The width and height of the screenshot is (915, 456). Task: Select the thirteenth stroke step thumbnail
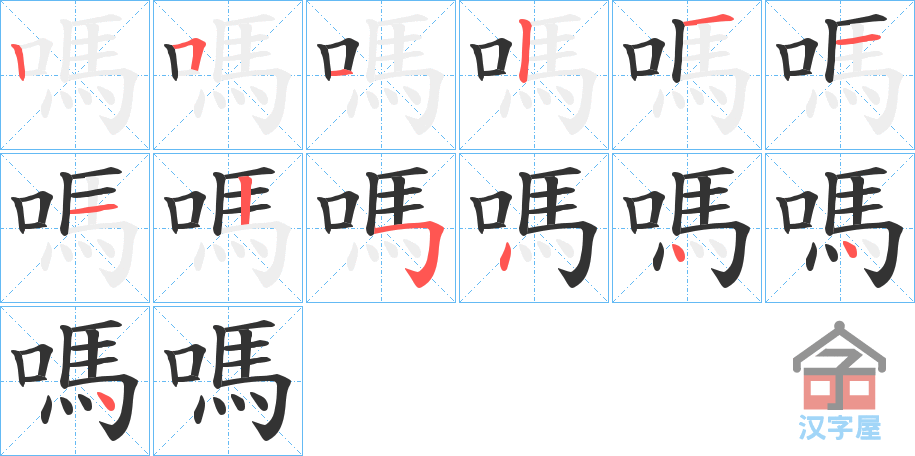[75, 381]
